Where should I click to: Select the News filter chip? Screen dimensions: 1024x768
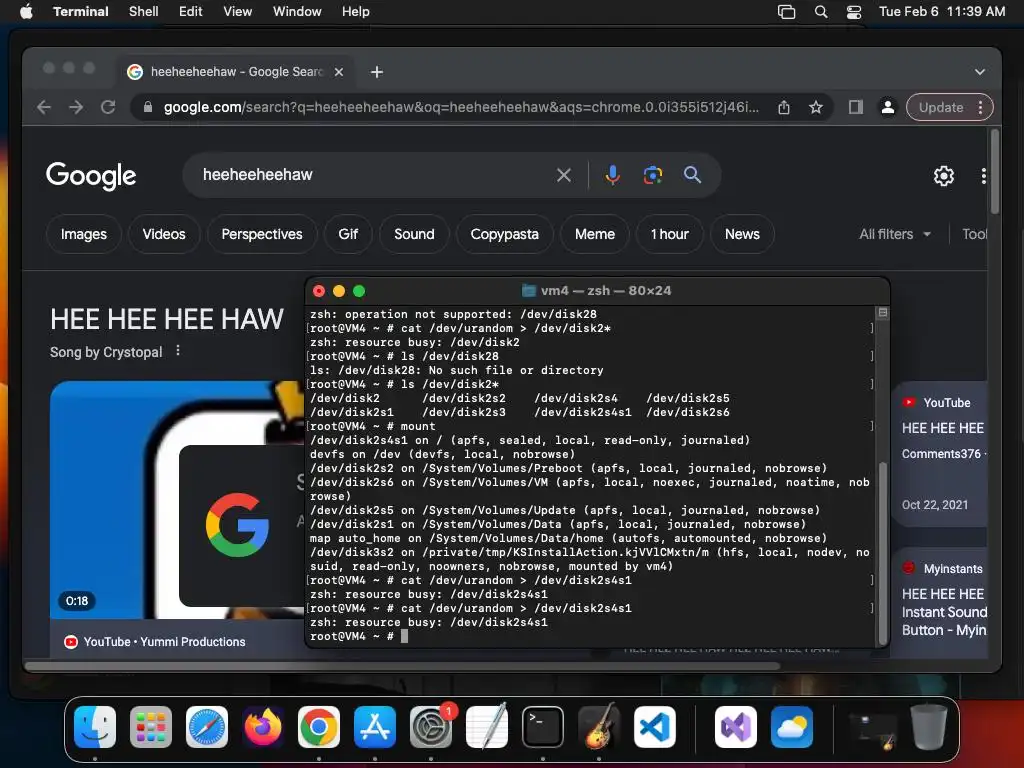pyautogui.click(x=743, y=234)
